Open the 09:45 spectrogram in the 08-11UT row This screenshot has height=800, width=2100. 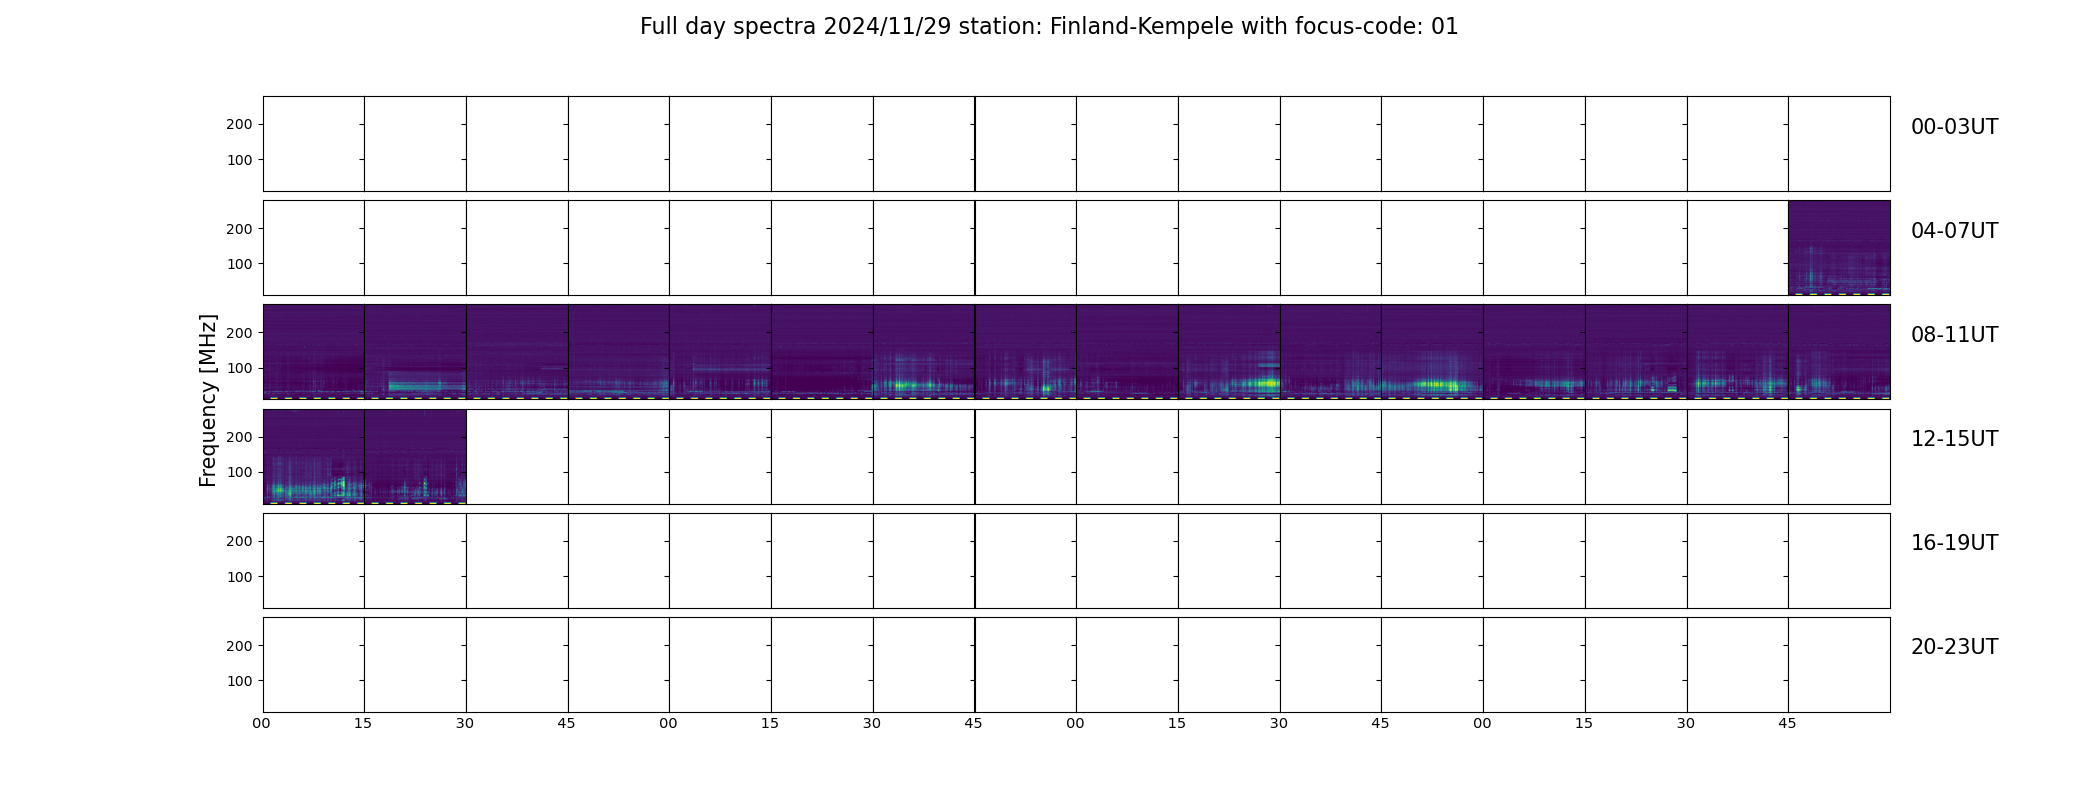point(1026,352)
